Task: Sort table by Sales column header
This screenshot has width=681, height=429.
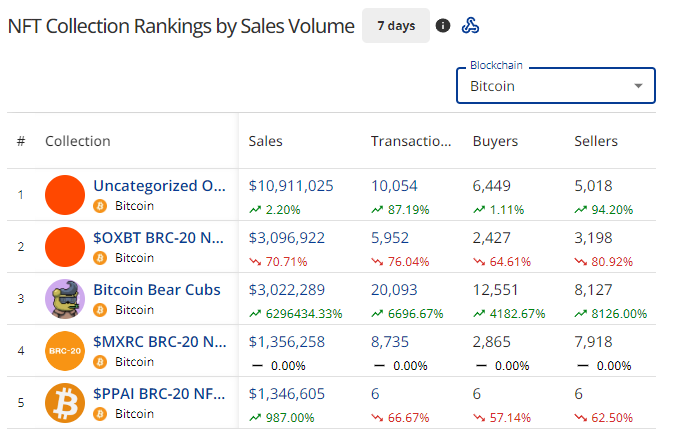Action: (266, 141)
